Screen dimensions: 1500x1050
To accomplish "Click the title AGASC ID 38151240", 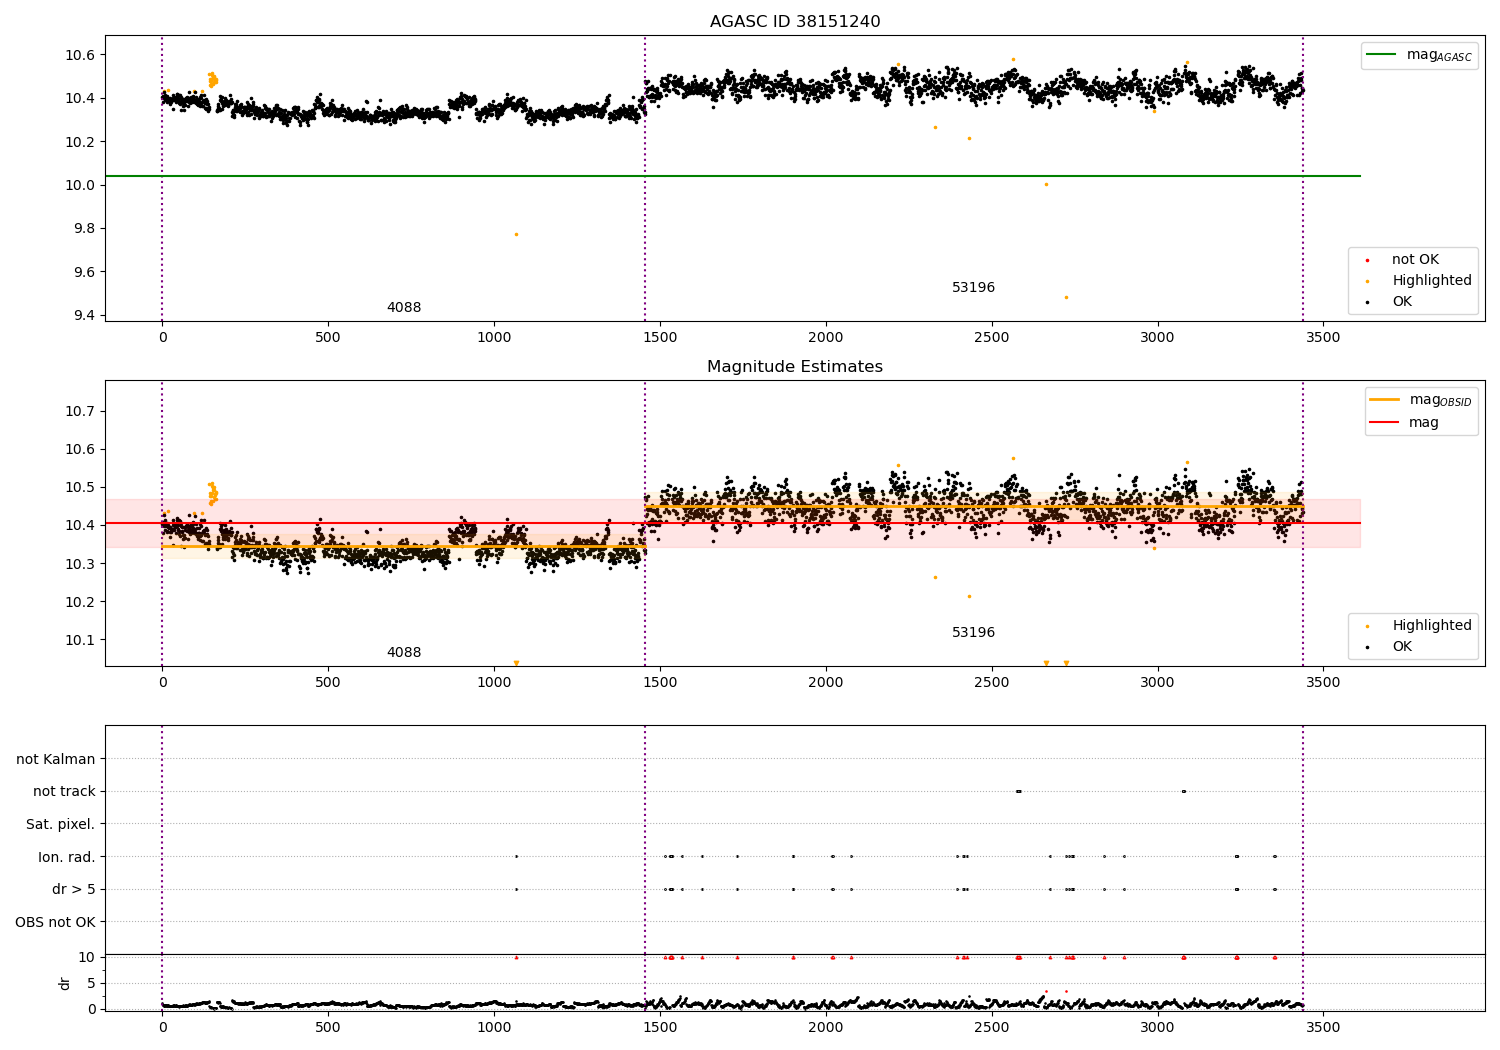I will click(x=795, y=22).
